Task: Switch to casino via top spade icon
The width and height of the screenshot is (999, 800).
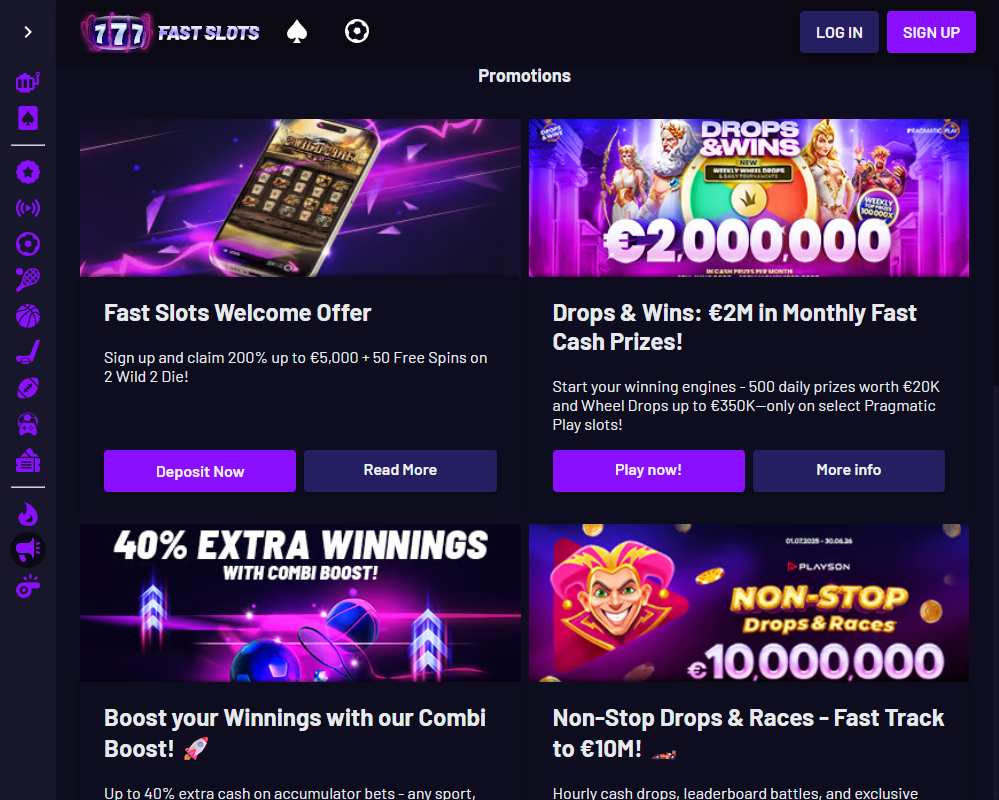Action: tap(297, 31)
